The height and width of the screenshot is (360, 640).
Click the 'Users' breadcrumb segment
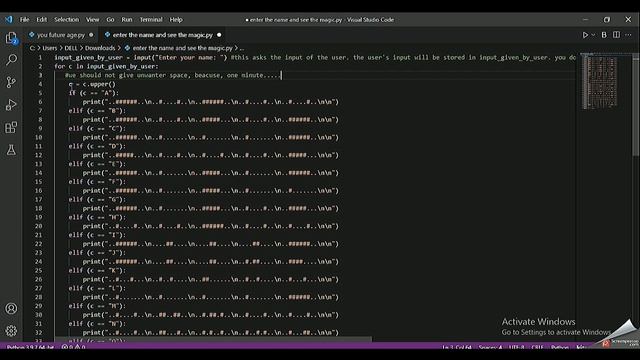click(x=50, y=48)
